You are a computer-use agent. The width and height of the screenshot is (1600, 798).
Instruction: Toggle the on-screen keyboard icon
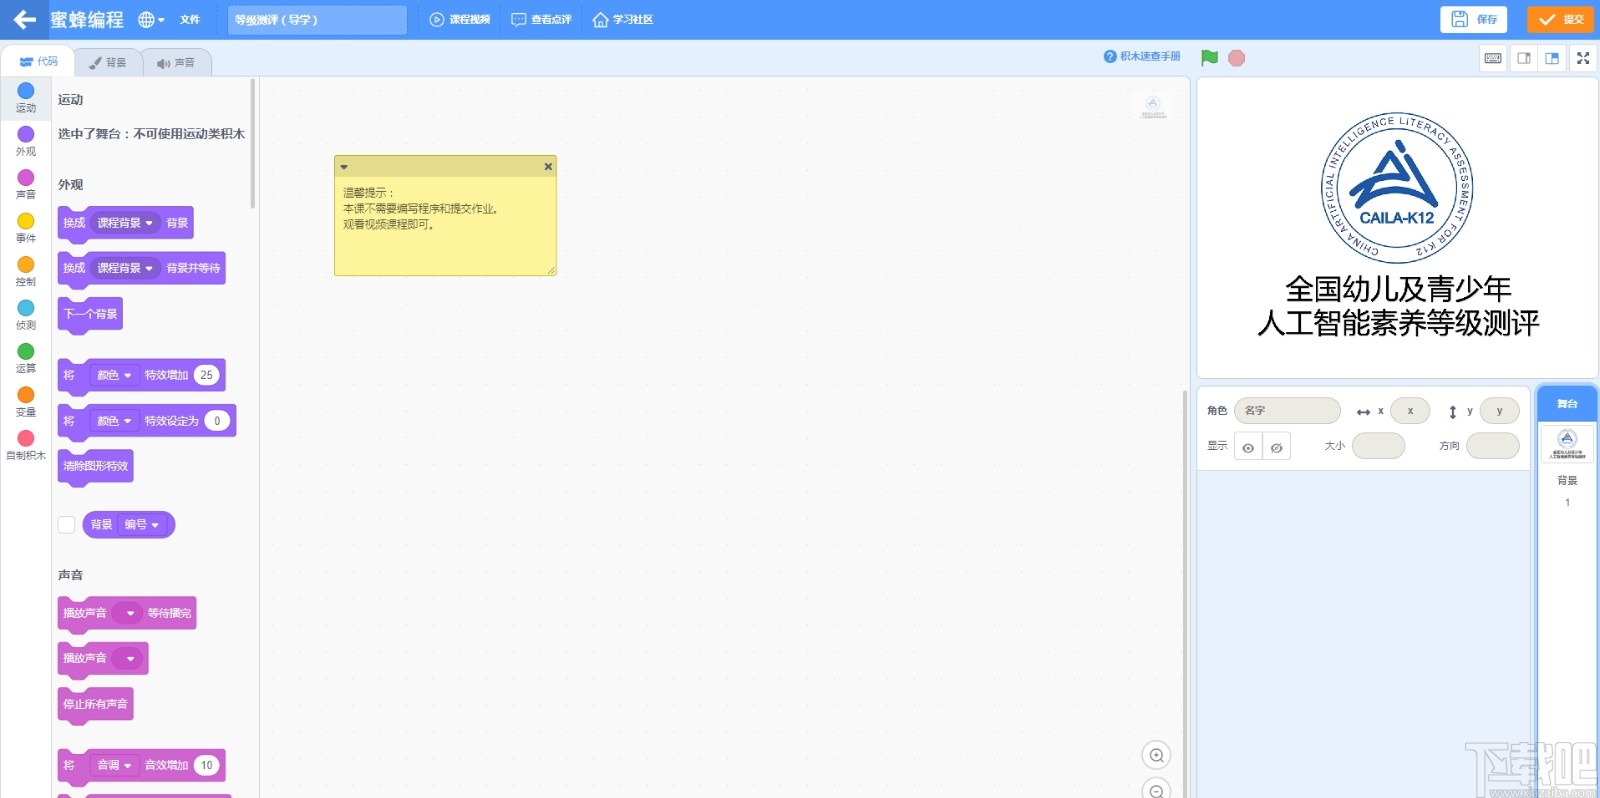point(1493,58)
